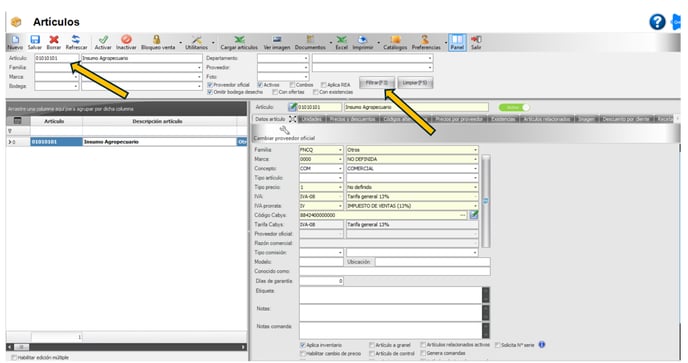
Task: Uncheck the Activos filter checkbox
Action: (x=260, y=85)
